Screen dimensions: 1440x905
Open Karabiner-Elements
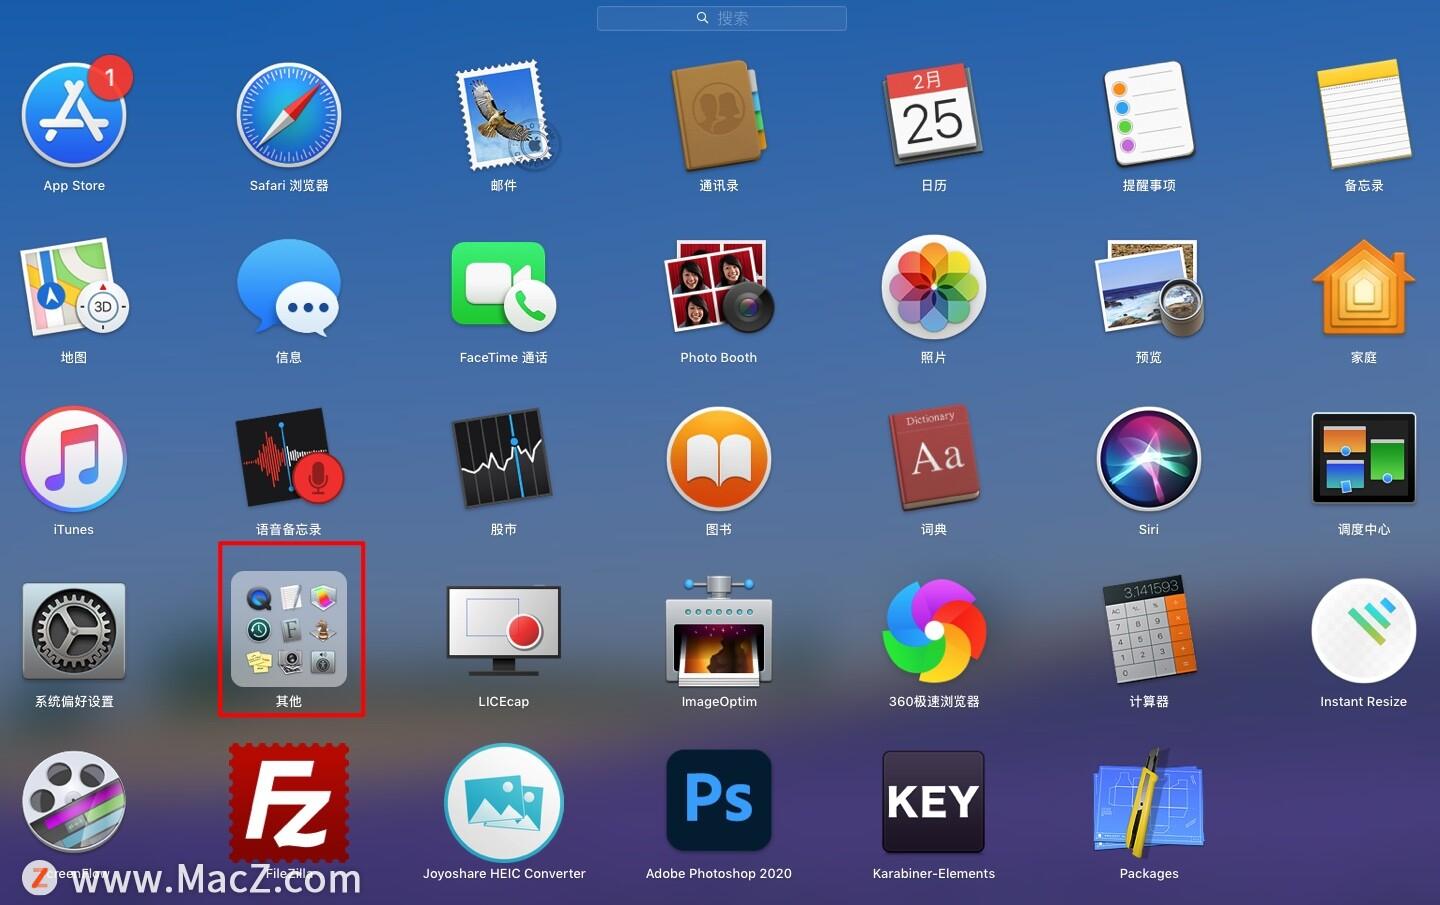(934, 803)
